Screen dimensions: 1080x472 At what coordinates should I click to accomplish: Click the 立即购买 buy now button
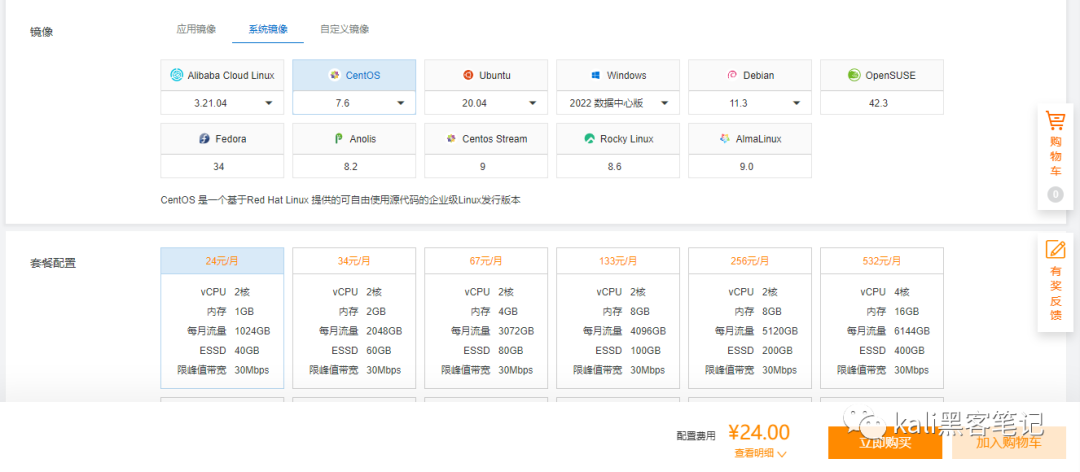click(885, 442)
